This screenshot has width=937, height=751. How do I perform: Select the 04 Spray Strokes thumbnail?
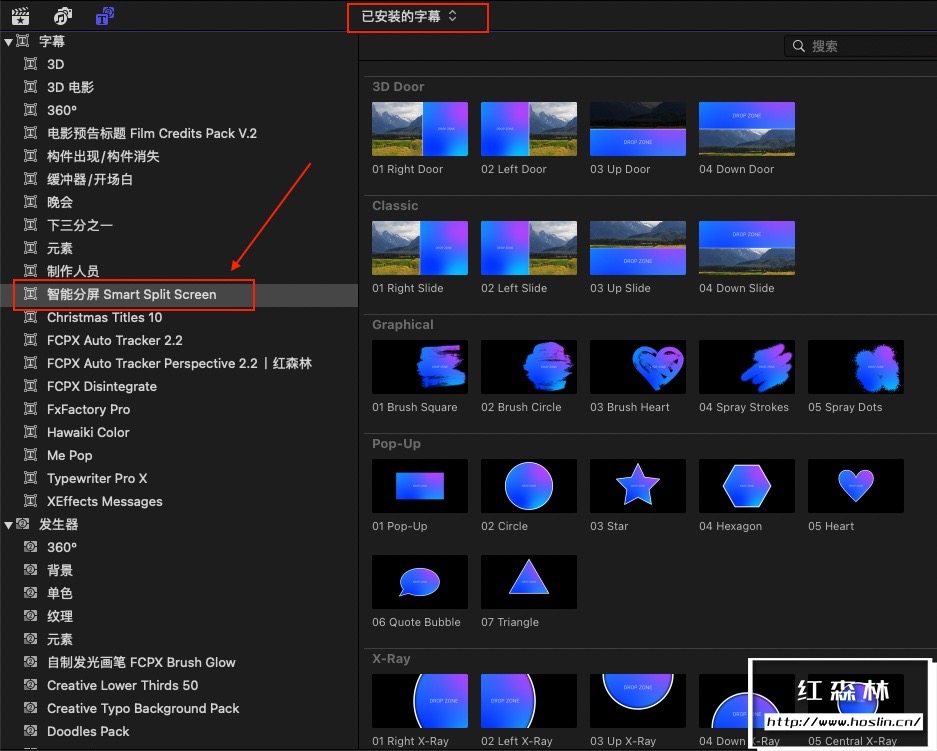coord(747,367)
